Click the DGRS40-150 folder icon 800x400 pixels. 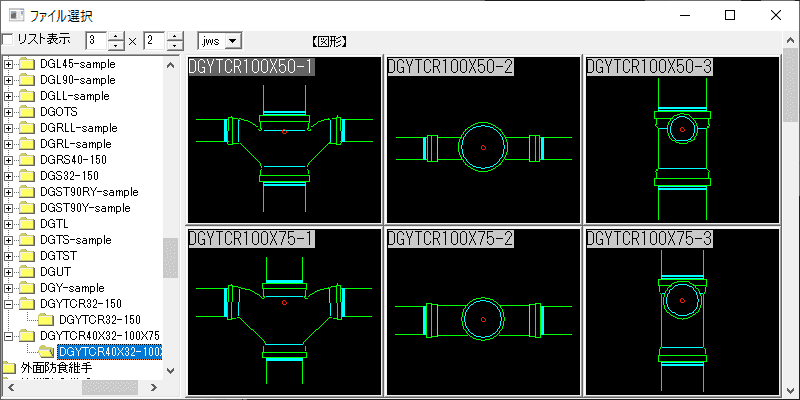tap(27, 160)
